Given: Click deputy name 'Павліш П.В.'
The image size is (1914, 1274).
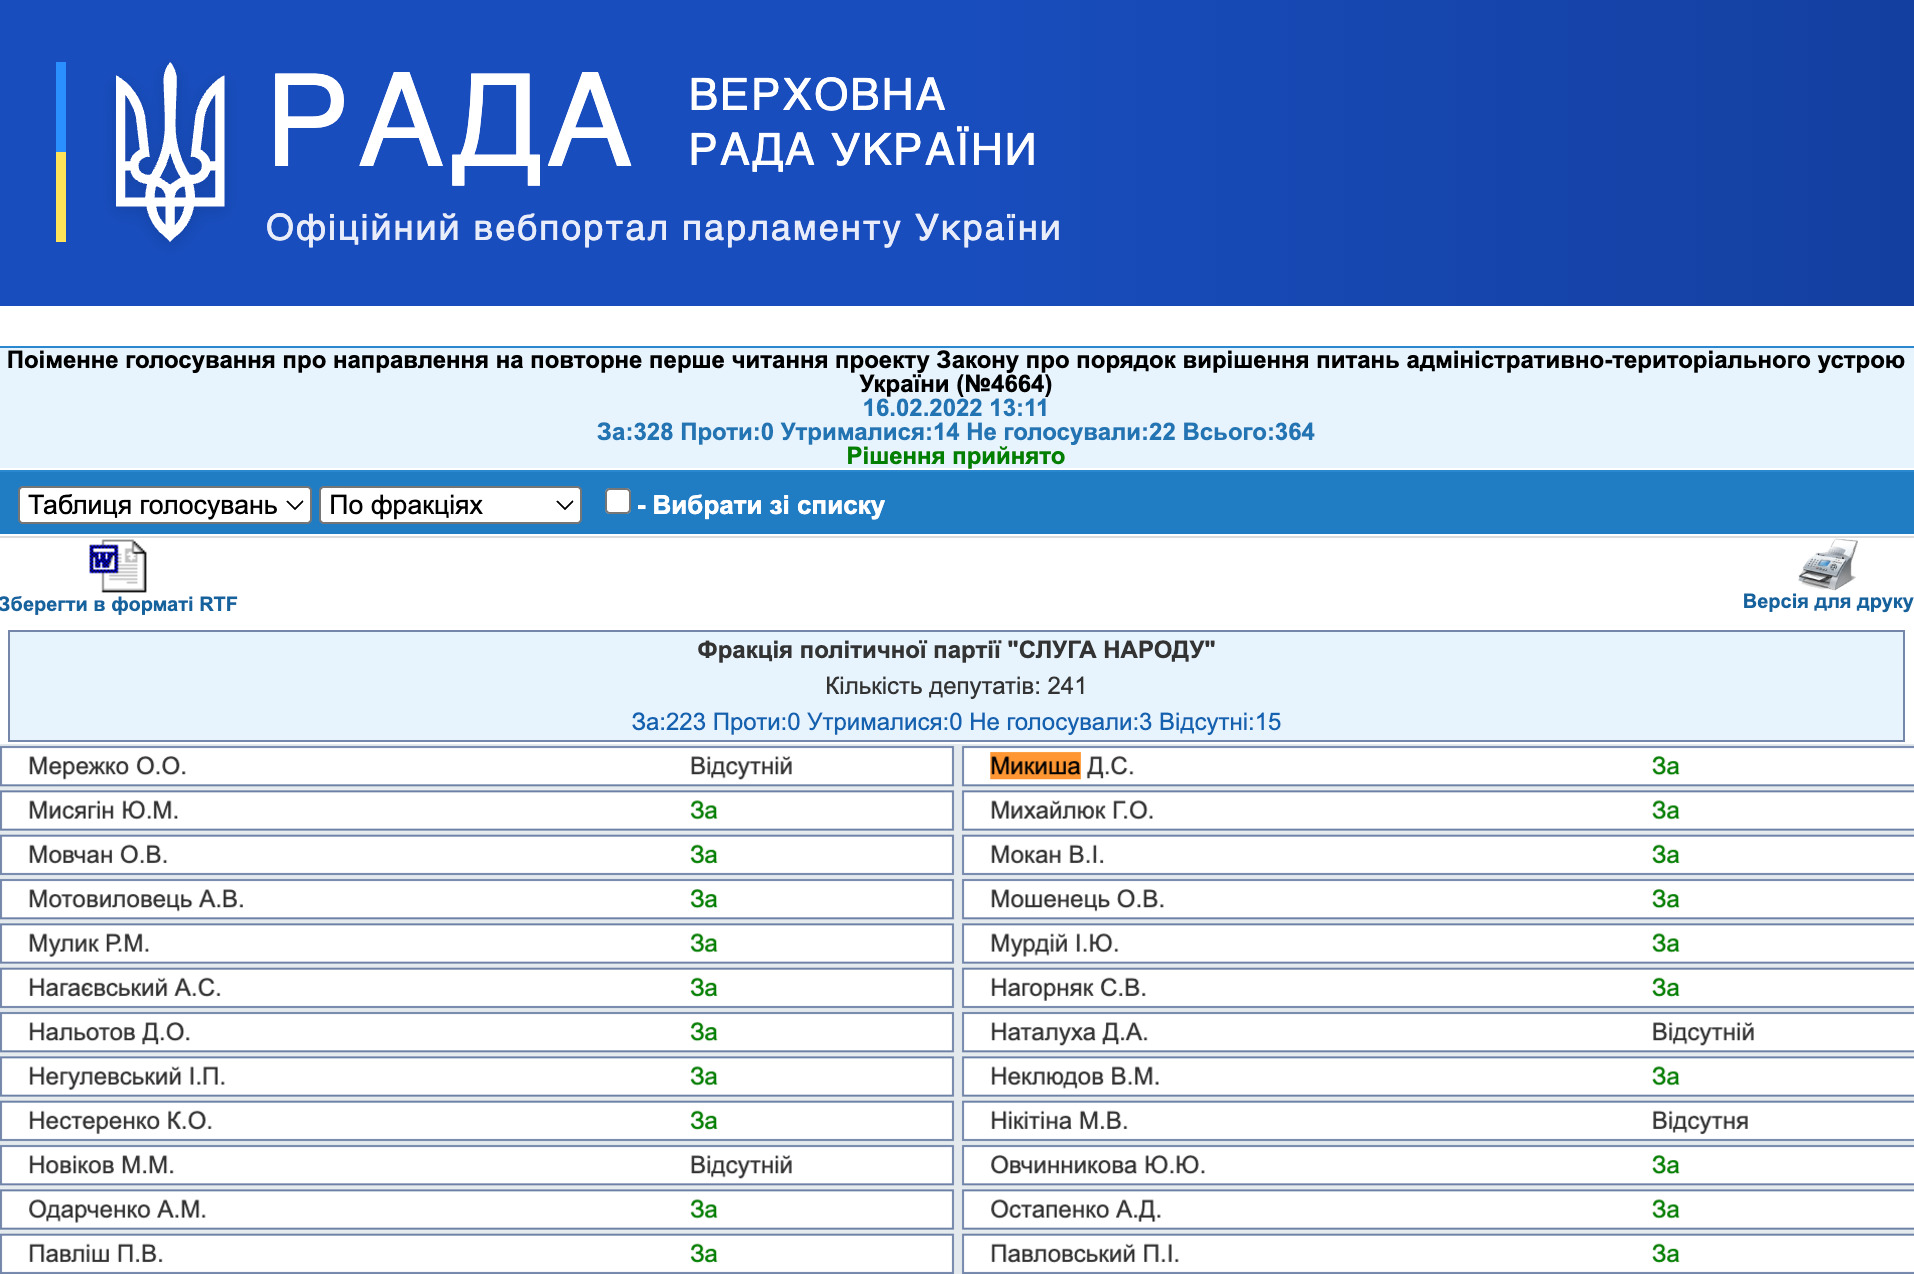Looking at the screenshot, I should 96,1254.
